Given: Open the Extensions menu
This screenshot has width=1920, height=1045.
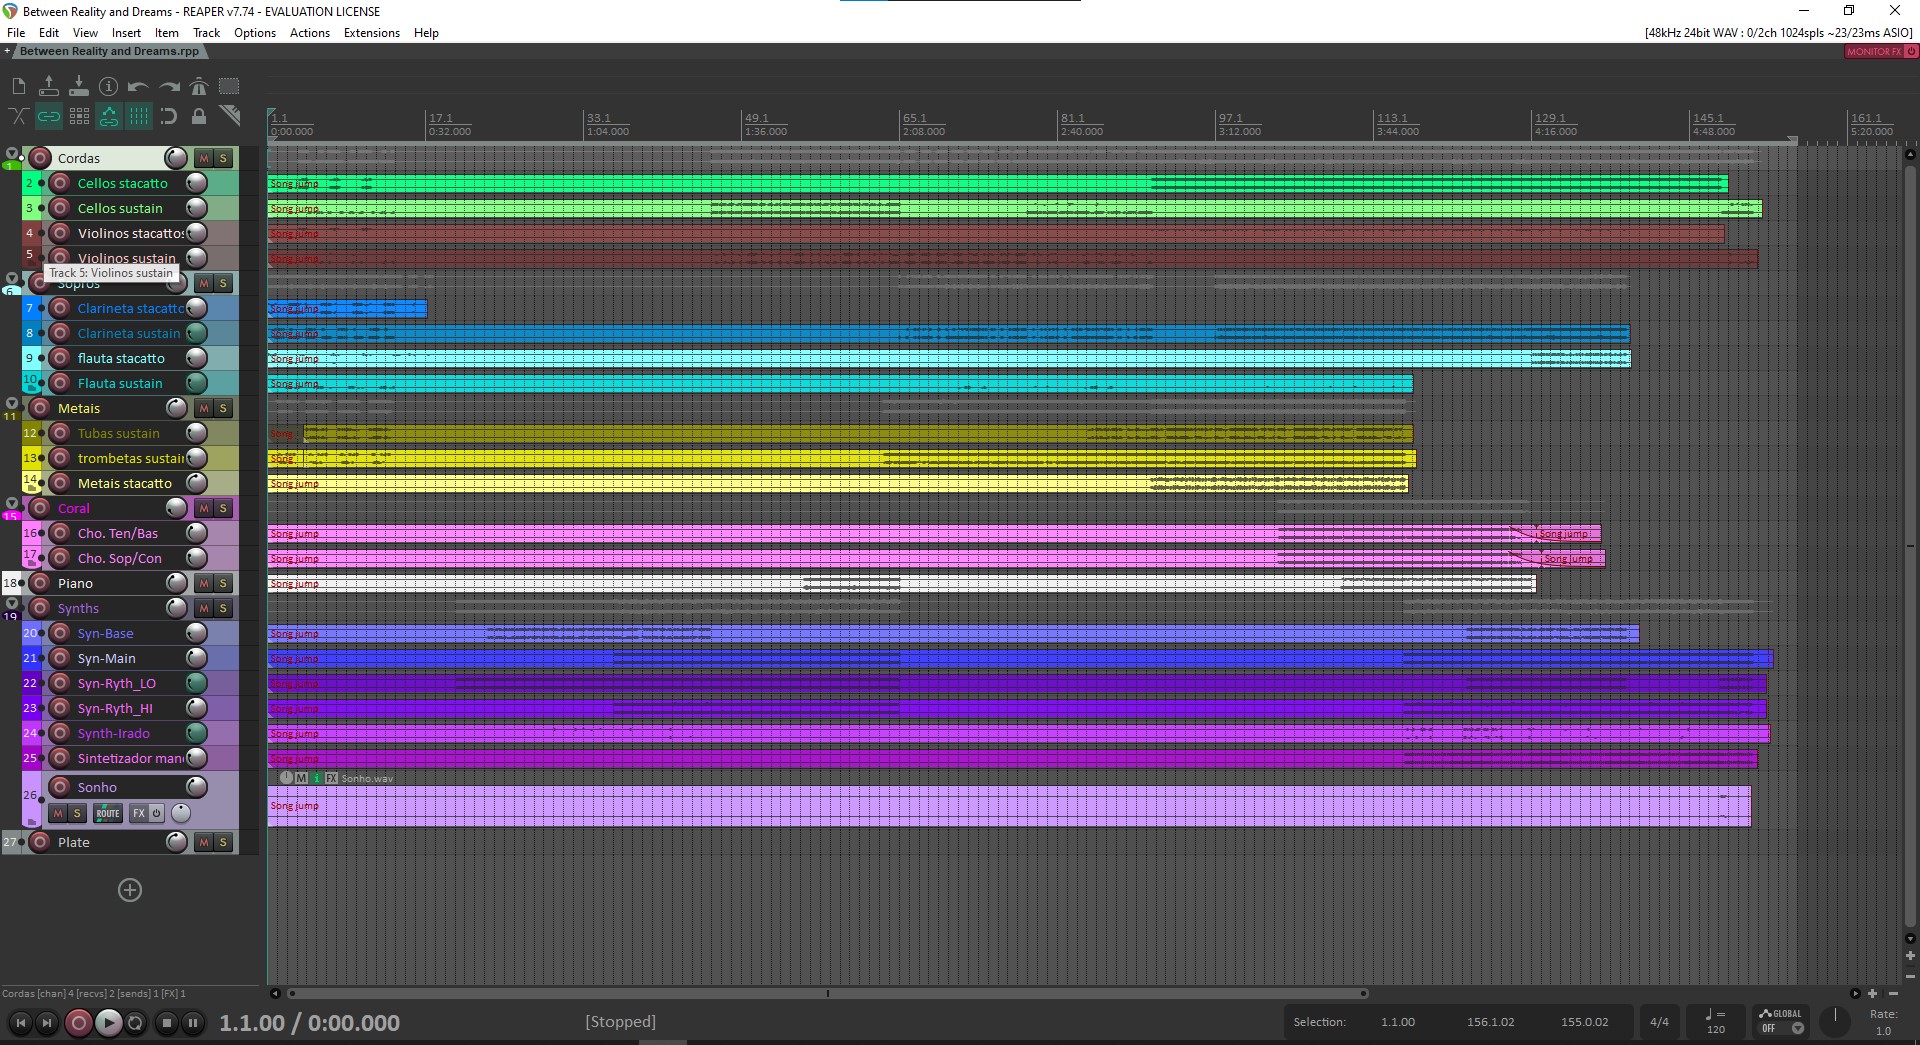Looking at the screenshot, I should [x=371, y=33].
